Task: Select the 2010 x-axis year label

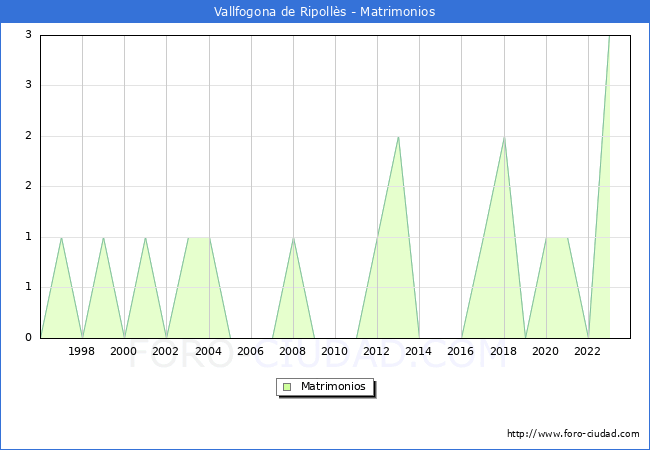Action: tap(335, 351)
